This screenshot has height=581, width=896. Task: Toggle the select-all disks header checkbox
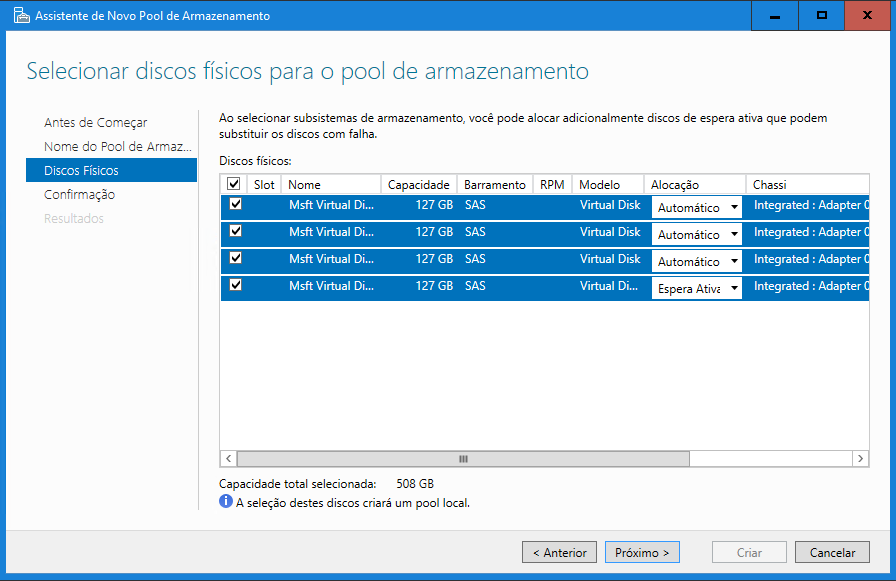(234, 185)
